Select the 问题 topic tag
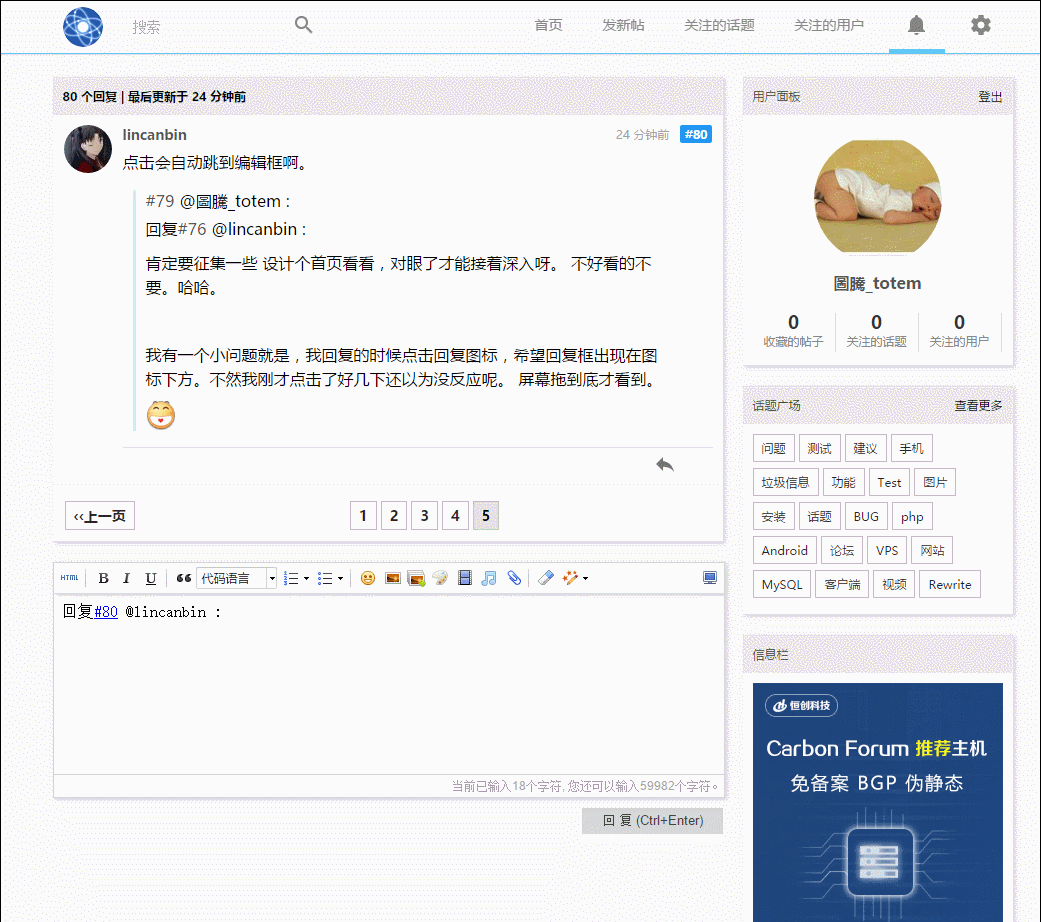The width and height of the screenshot is (1041, 922). [x=773, y=449]
